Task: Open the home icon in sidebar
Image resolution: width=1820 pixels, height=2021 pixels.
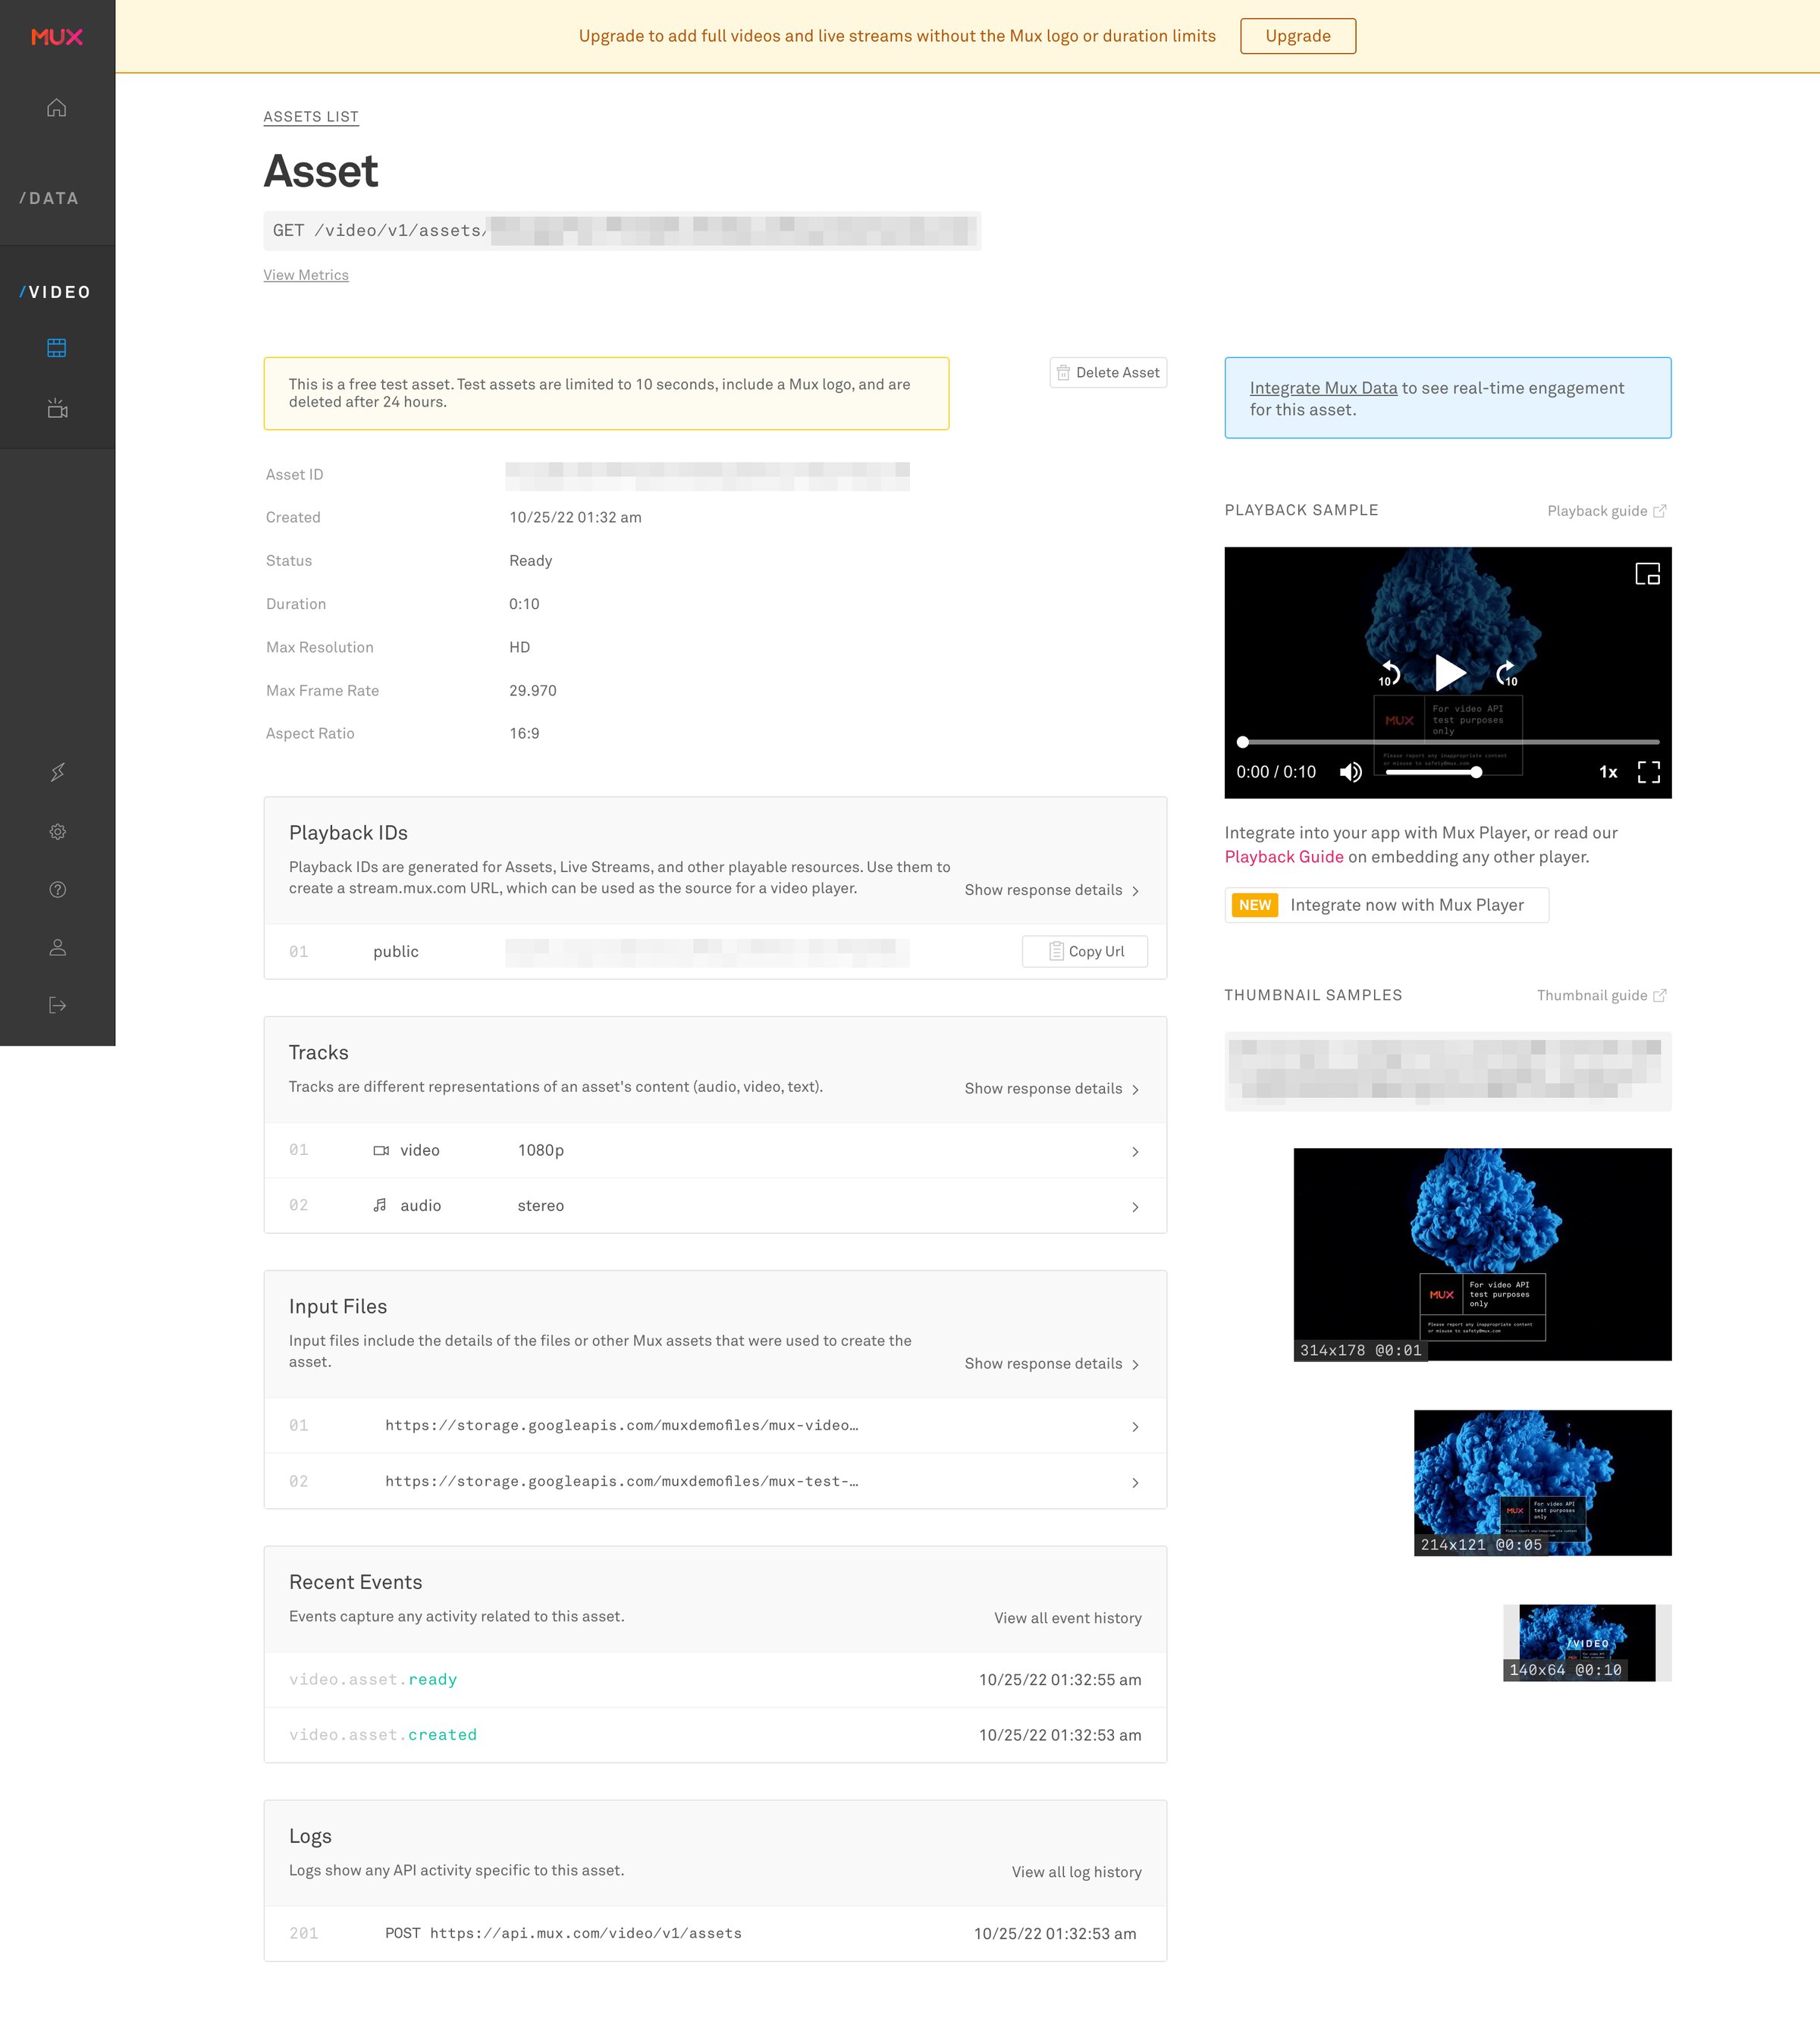Action: coord(57,107)
